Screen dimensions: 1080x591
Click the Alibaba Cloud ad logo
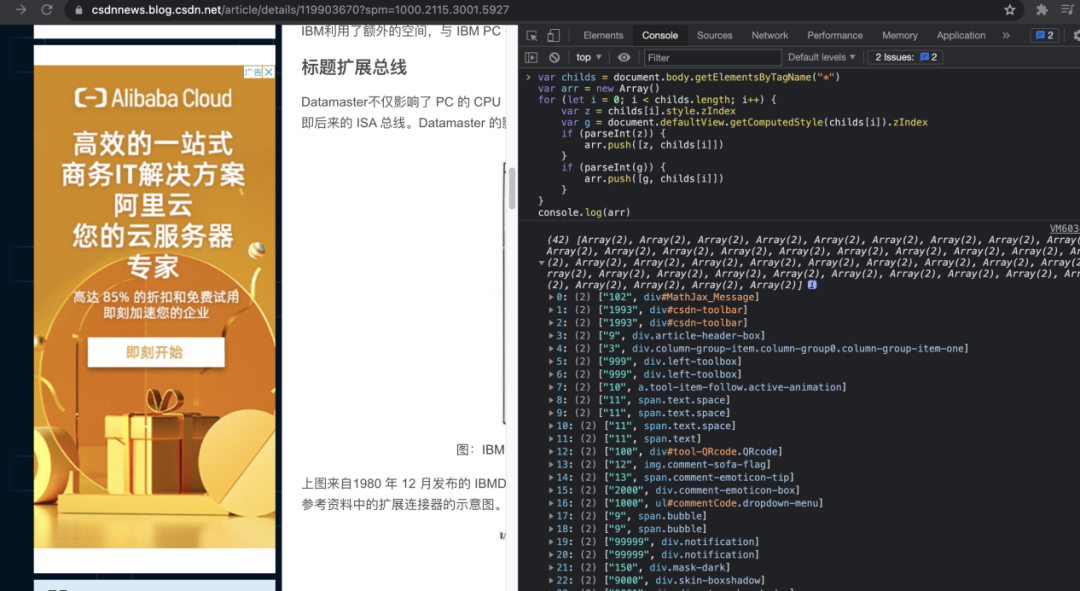coord(154,98)
